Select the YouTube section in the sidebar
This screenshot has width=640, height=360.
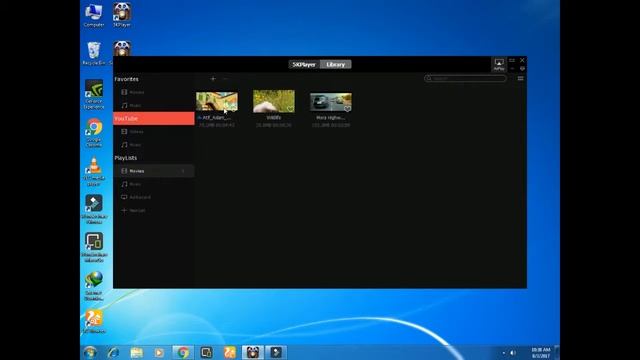click(154, 118)
